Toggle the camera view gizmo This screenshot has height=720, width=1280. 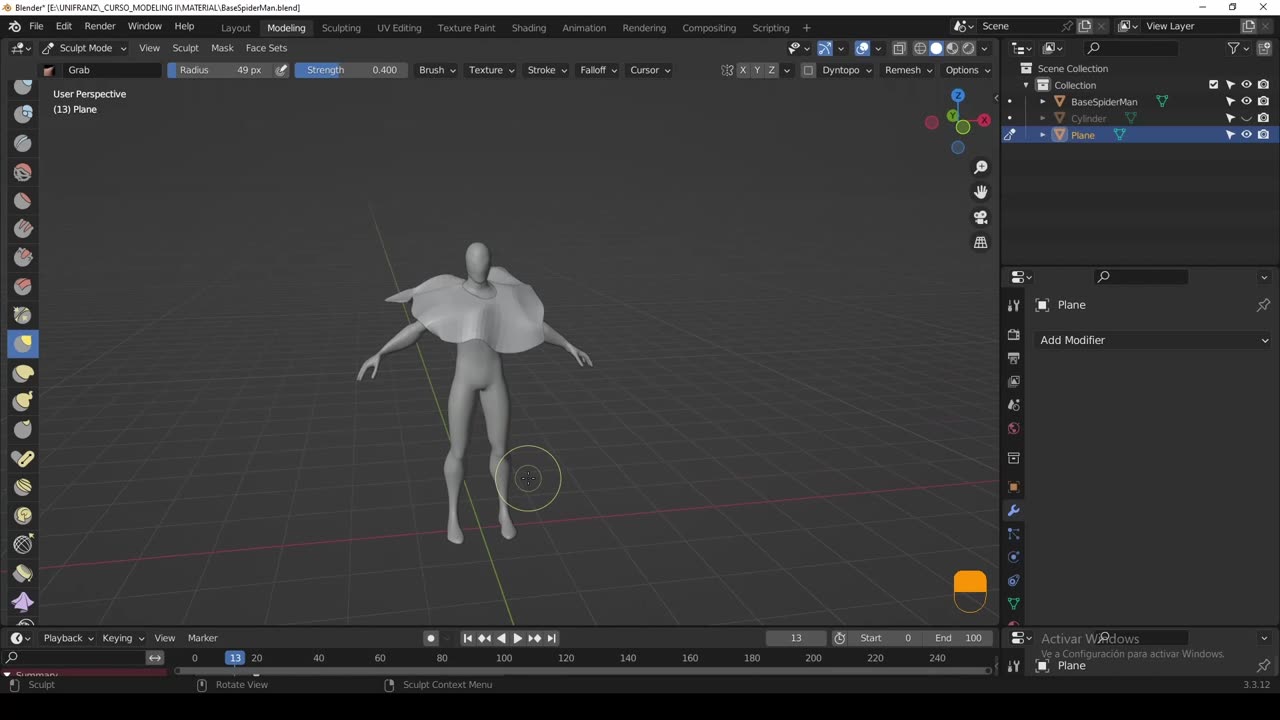pyautogui.click(x=981, y=217)
